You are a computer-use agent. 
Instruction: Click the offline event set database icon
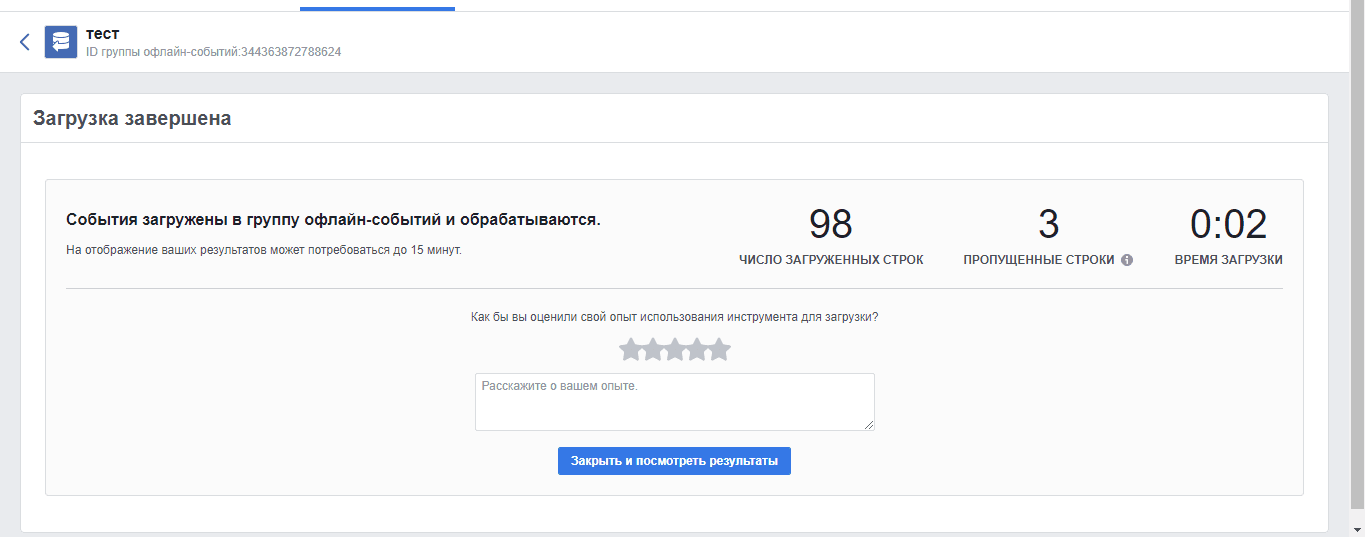point(61,42)
